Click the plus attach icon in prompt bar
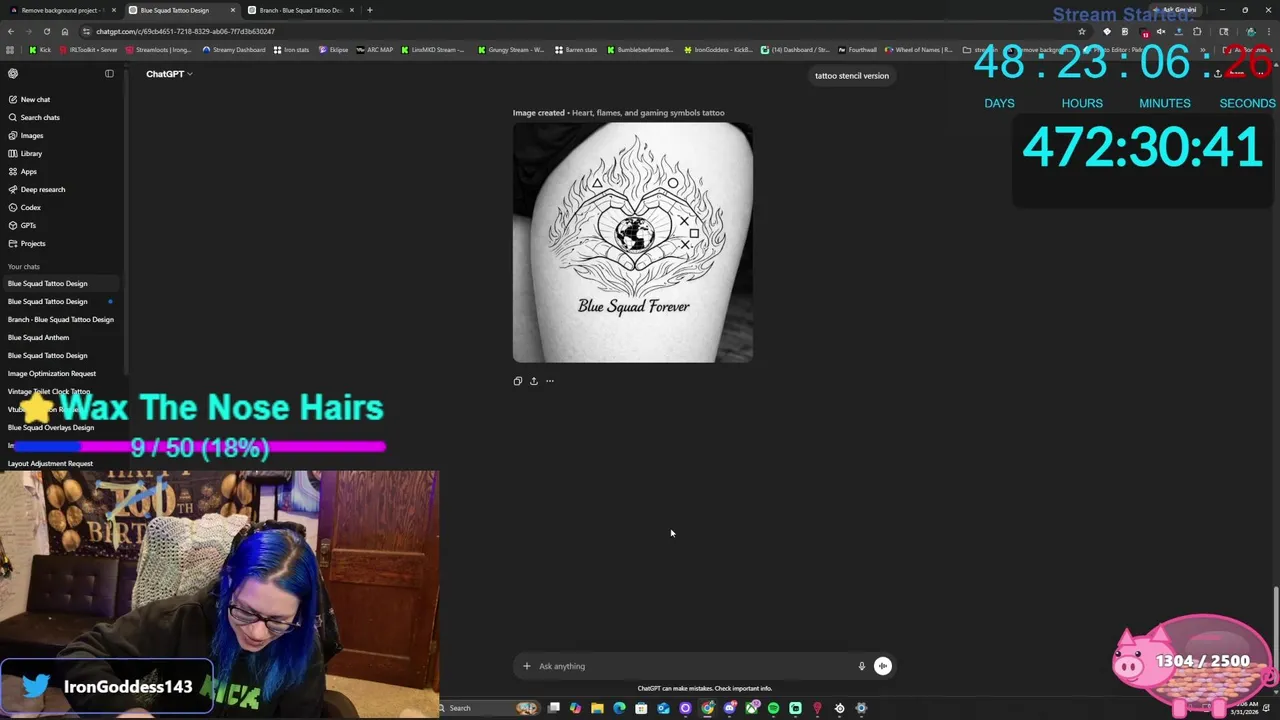The height and width of the screenshot is (720, 1280). [x=527, y=666]
